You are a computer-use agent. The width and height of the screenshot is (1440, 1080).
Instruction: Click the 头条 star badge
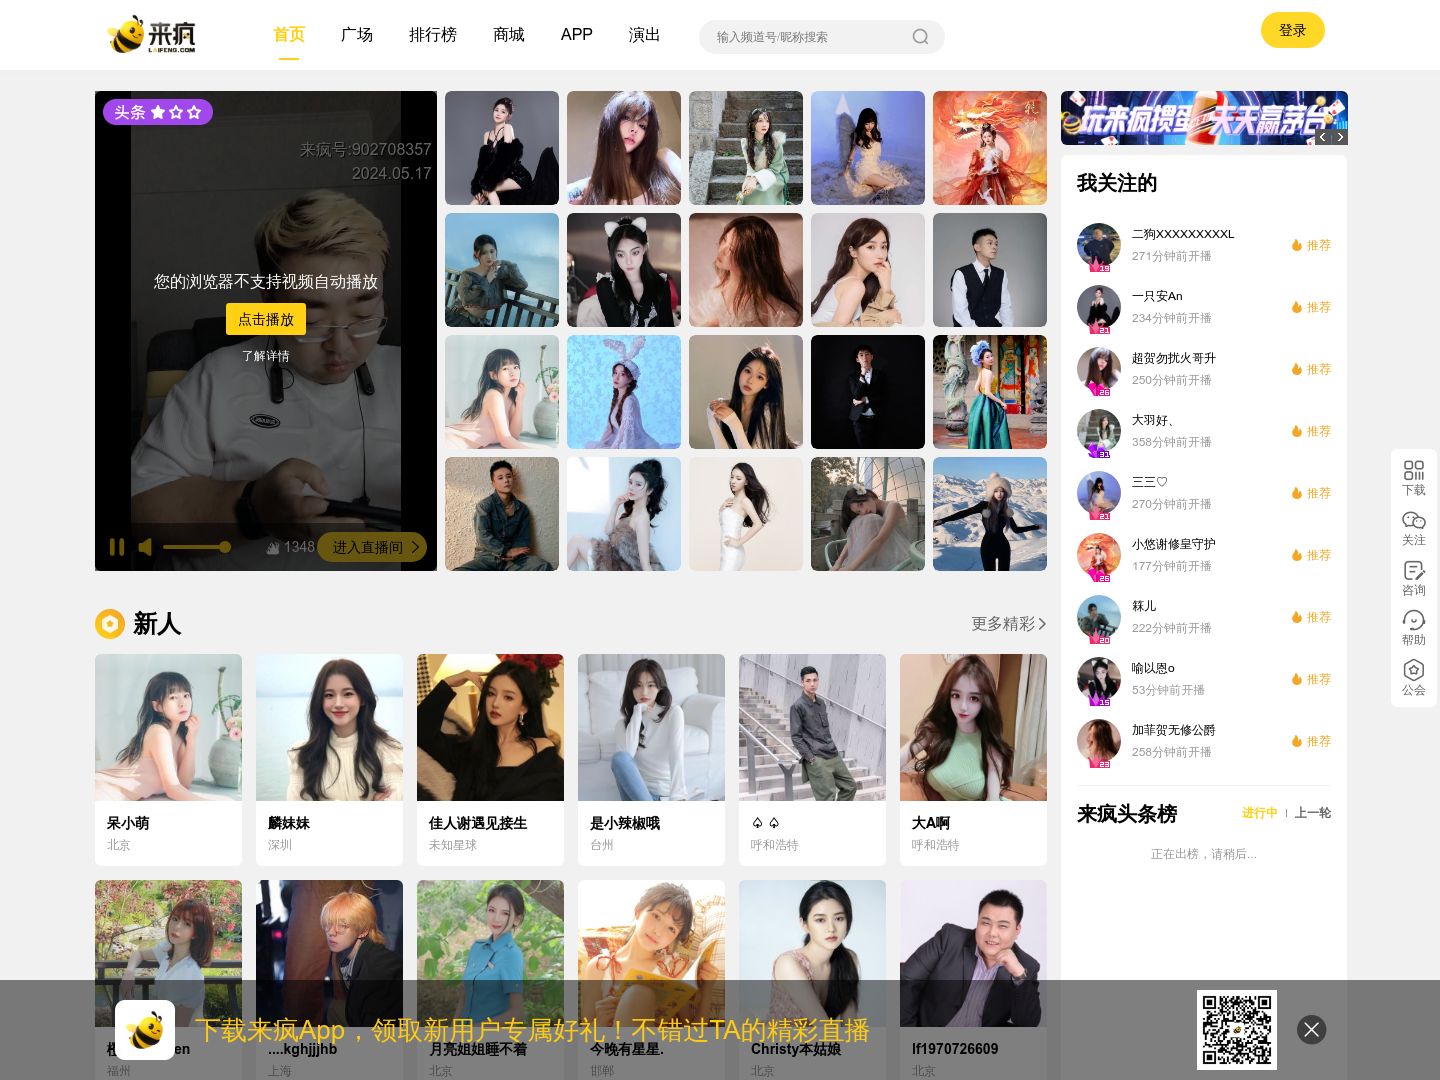[x=158, y=112]
